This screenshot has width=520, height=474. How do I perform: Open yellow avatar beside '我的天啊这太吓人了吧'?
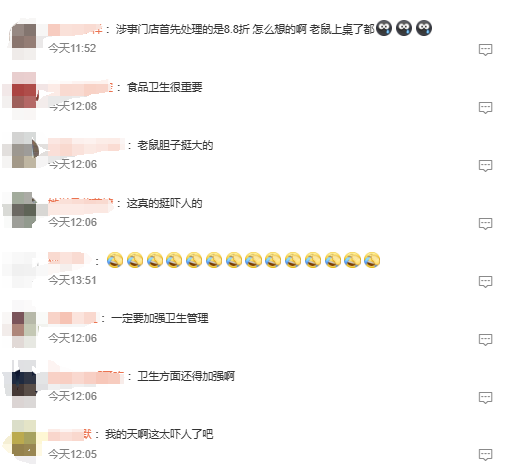24,438
